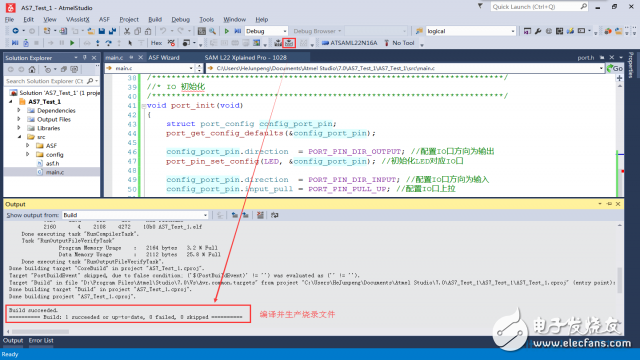Expand the Libraries tree node

(19, 128)
